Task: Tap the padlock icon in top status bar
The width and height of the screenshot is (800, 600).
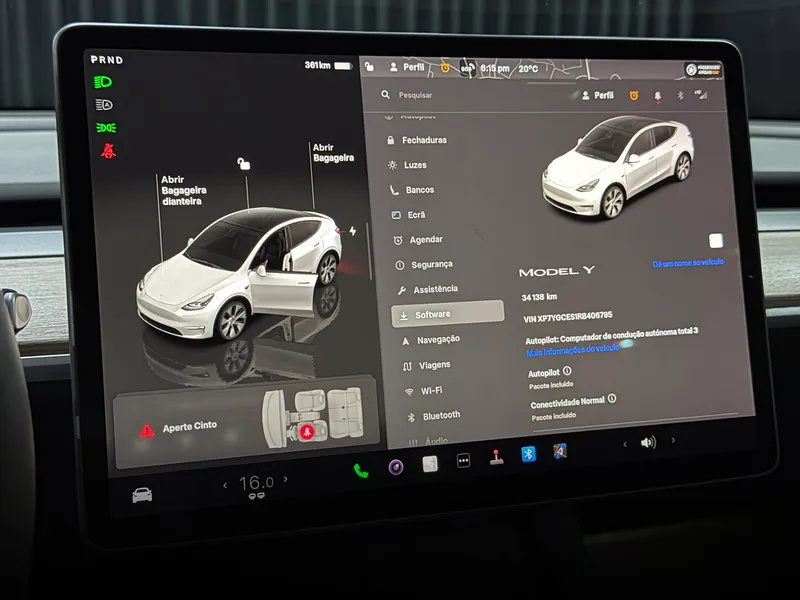Action: 369,67
